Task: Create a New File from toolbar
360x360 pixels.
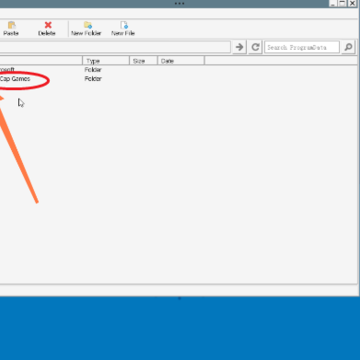Action: (x=123, y=29)
